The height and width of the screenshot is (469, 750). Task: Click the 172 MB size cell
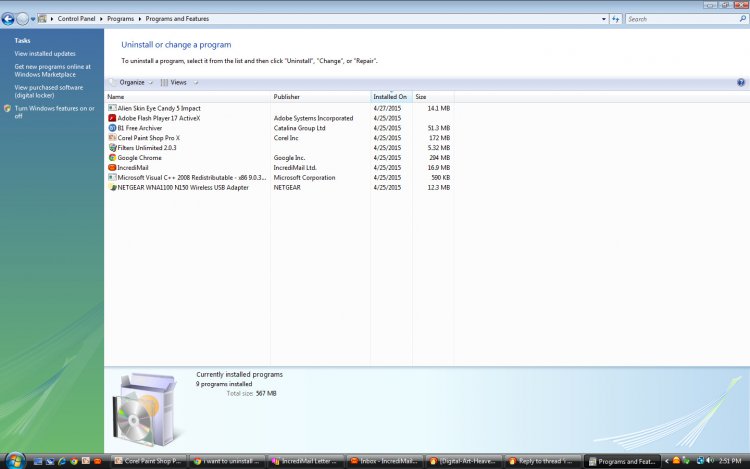[440, 138]
